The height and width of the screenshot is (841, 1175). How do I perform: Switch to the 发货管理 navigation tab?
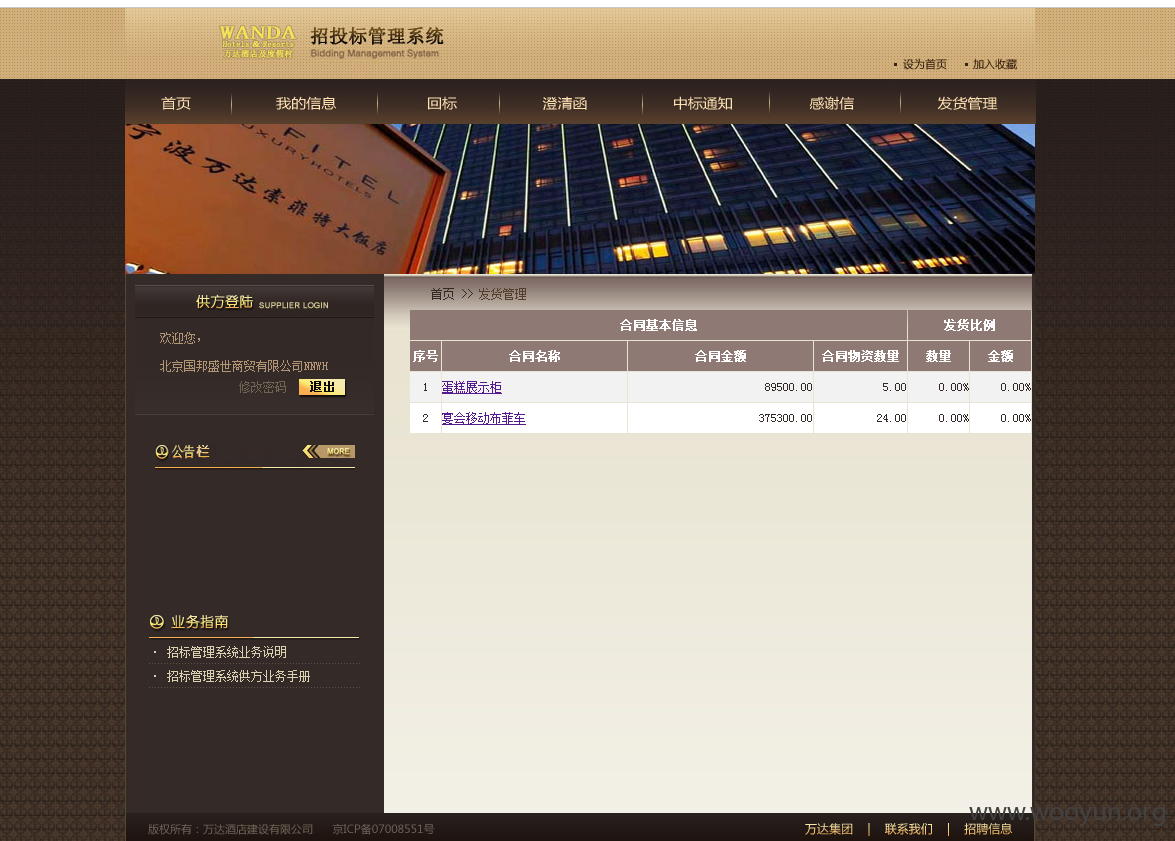pos(967,103)
